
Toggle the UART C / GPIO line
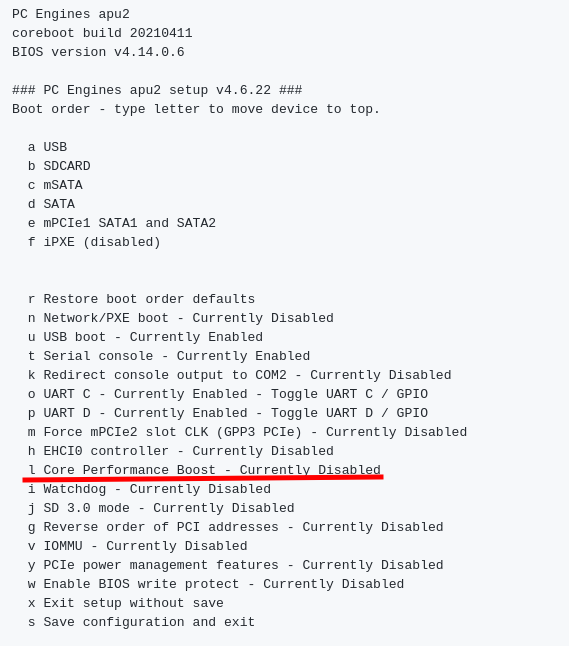coord(228,394)
